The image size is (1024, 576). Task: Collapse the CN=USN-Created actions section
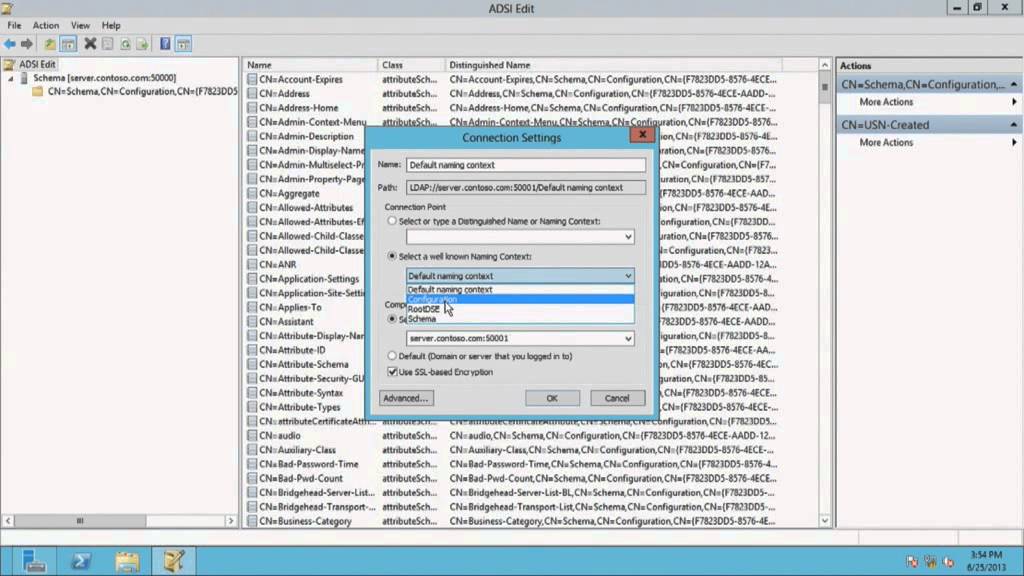click(x=1014, y=125)
